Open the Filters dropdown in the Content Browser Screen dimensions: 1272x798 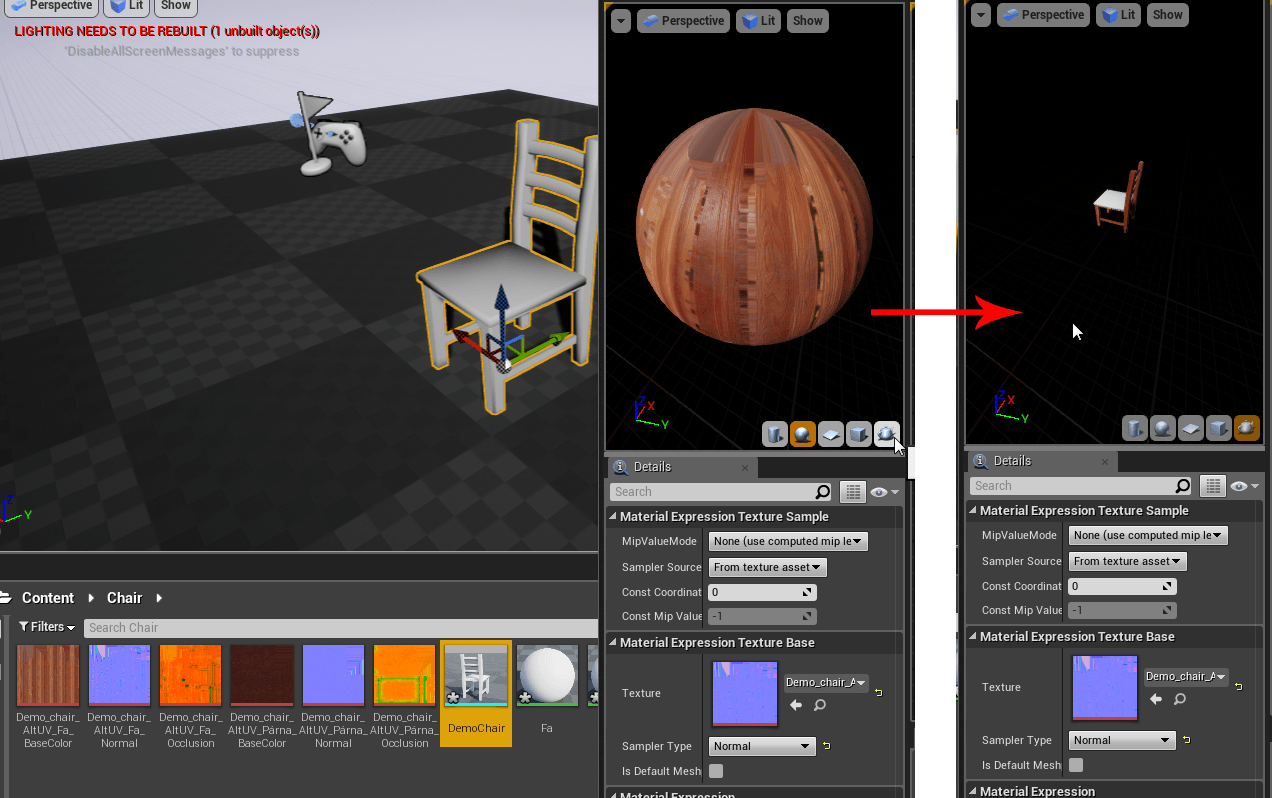click(x=48, y=627)
